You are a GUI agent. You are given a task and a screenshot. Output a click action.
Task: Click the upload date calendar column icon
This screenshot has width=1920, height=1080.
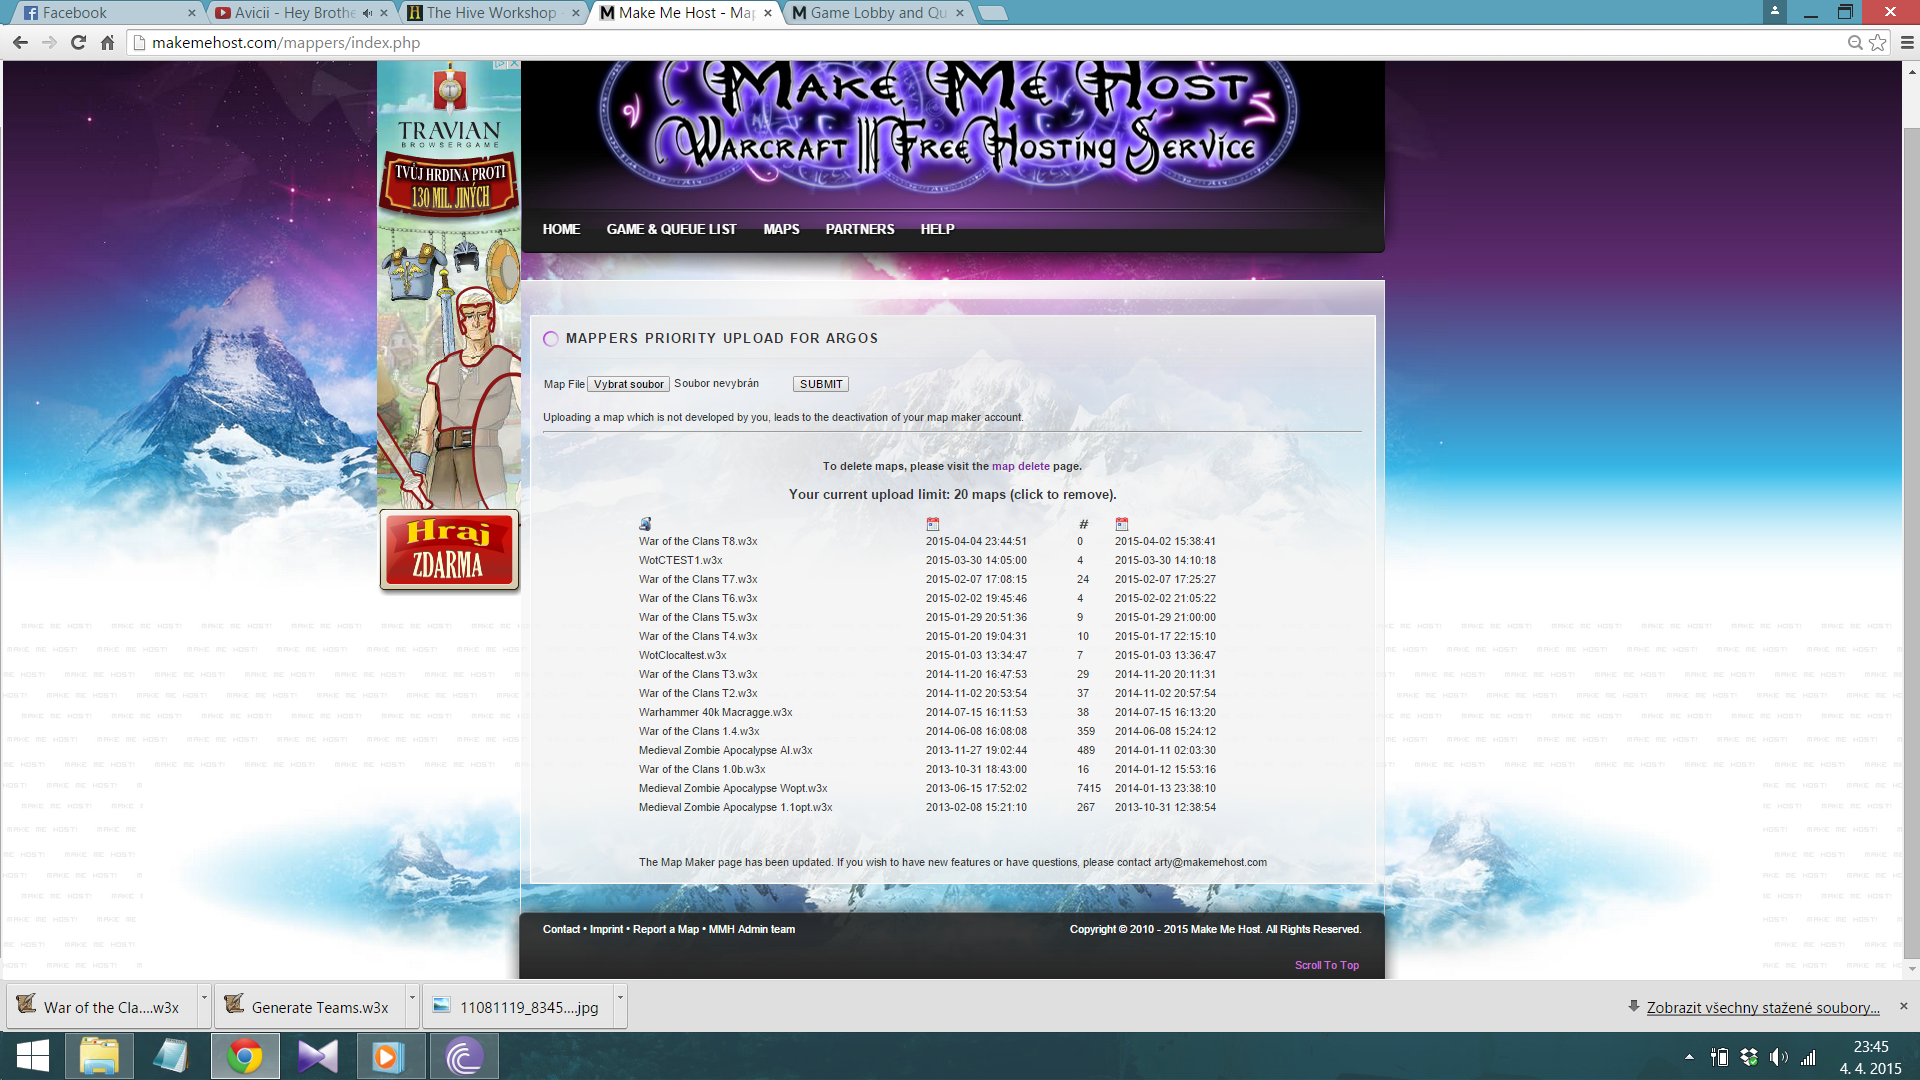933,524
